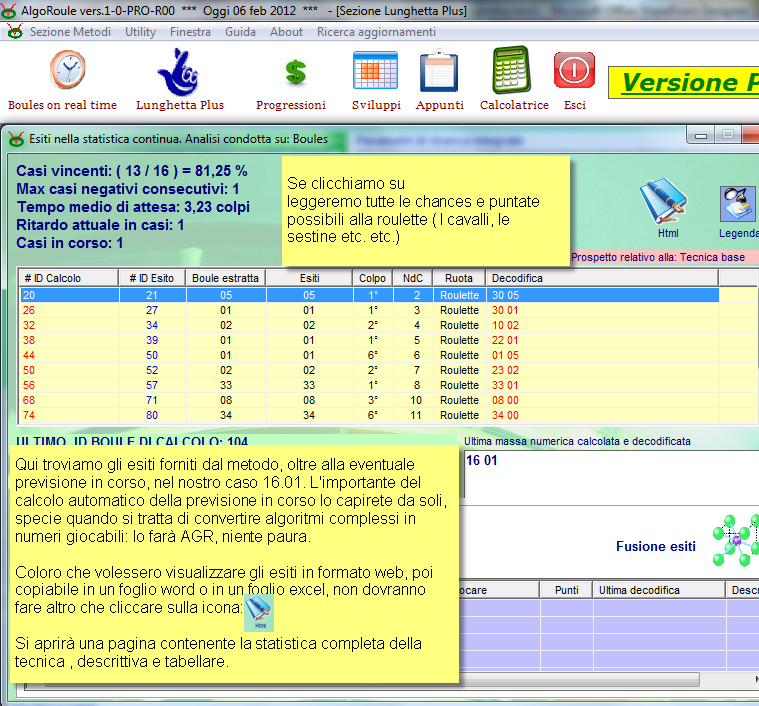
Task: Minimize the Esiti inner window
Action: 700,135
